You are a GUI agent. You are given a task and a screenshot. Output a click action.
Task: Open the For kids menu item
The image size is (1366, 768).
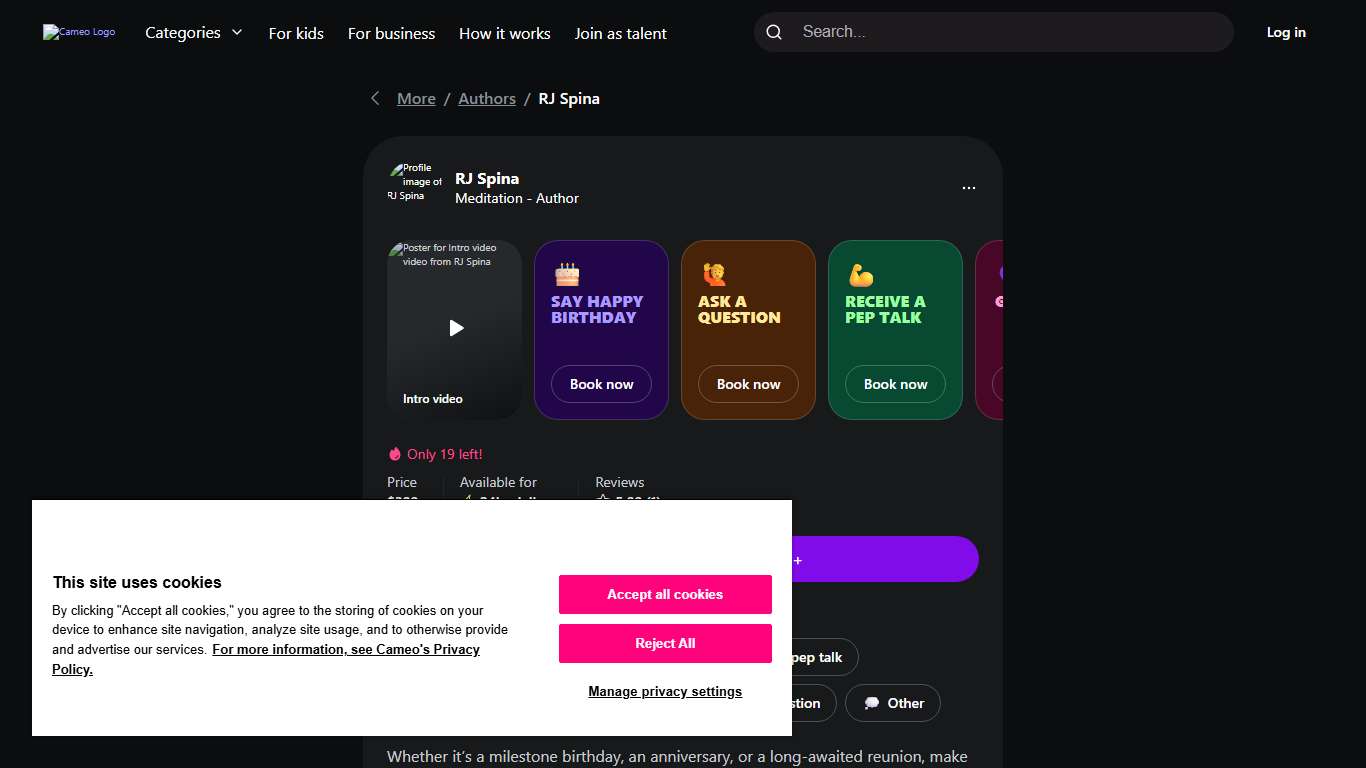296,33
